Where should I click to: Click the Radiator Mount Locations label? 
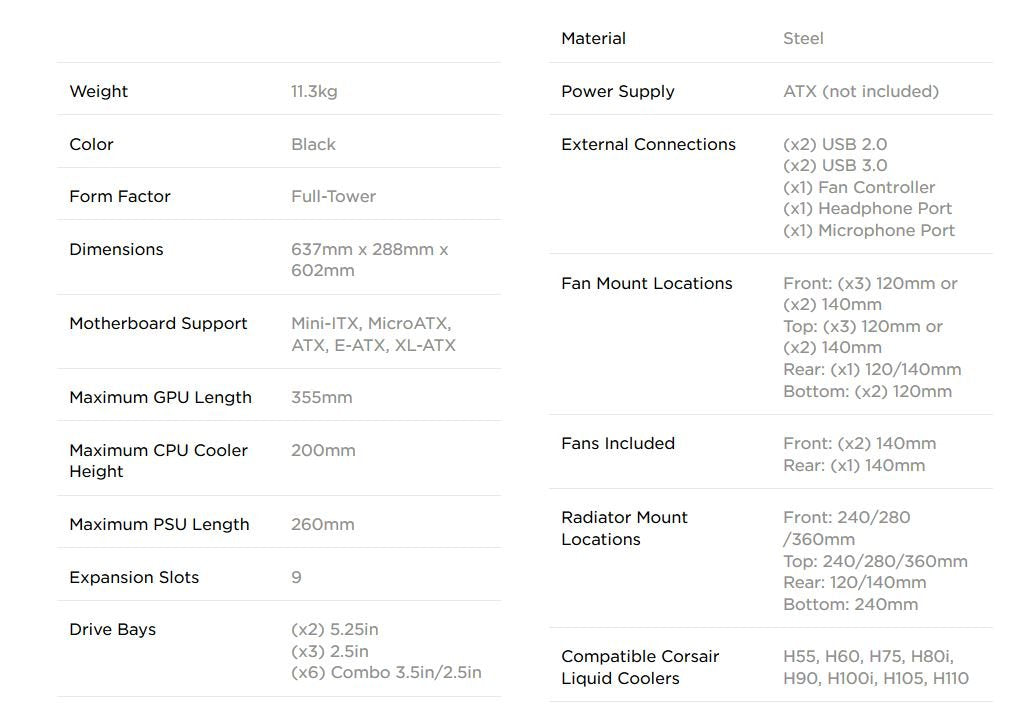[x=624, y=528]
